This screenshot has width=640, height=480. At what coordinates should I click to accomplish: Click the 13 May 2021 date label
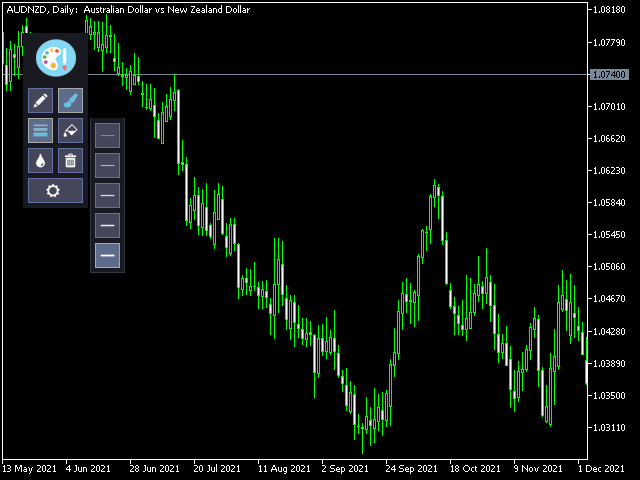29,469
